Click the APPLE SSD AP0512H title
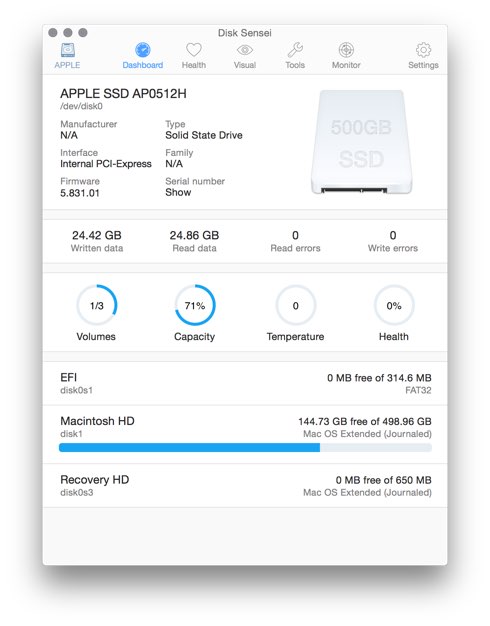Viewport: 490px width, 626px height. [123, 94]
